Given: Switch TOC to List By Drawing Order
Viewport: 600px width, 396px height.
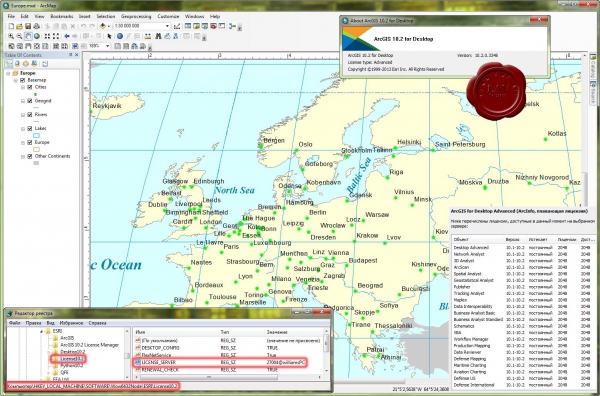Looking at the screenshot, I should click(8, 64).
